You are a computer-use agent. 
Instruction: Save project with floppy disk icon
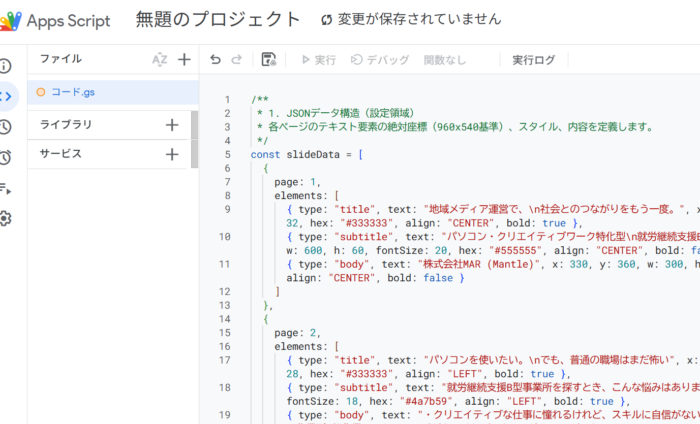(x=268, y=60)
